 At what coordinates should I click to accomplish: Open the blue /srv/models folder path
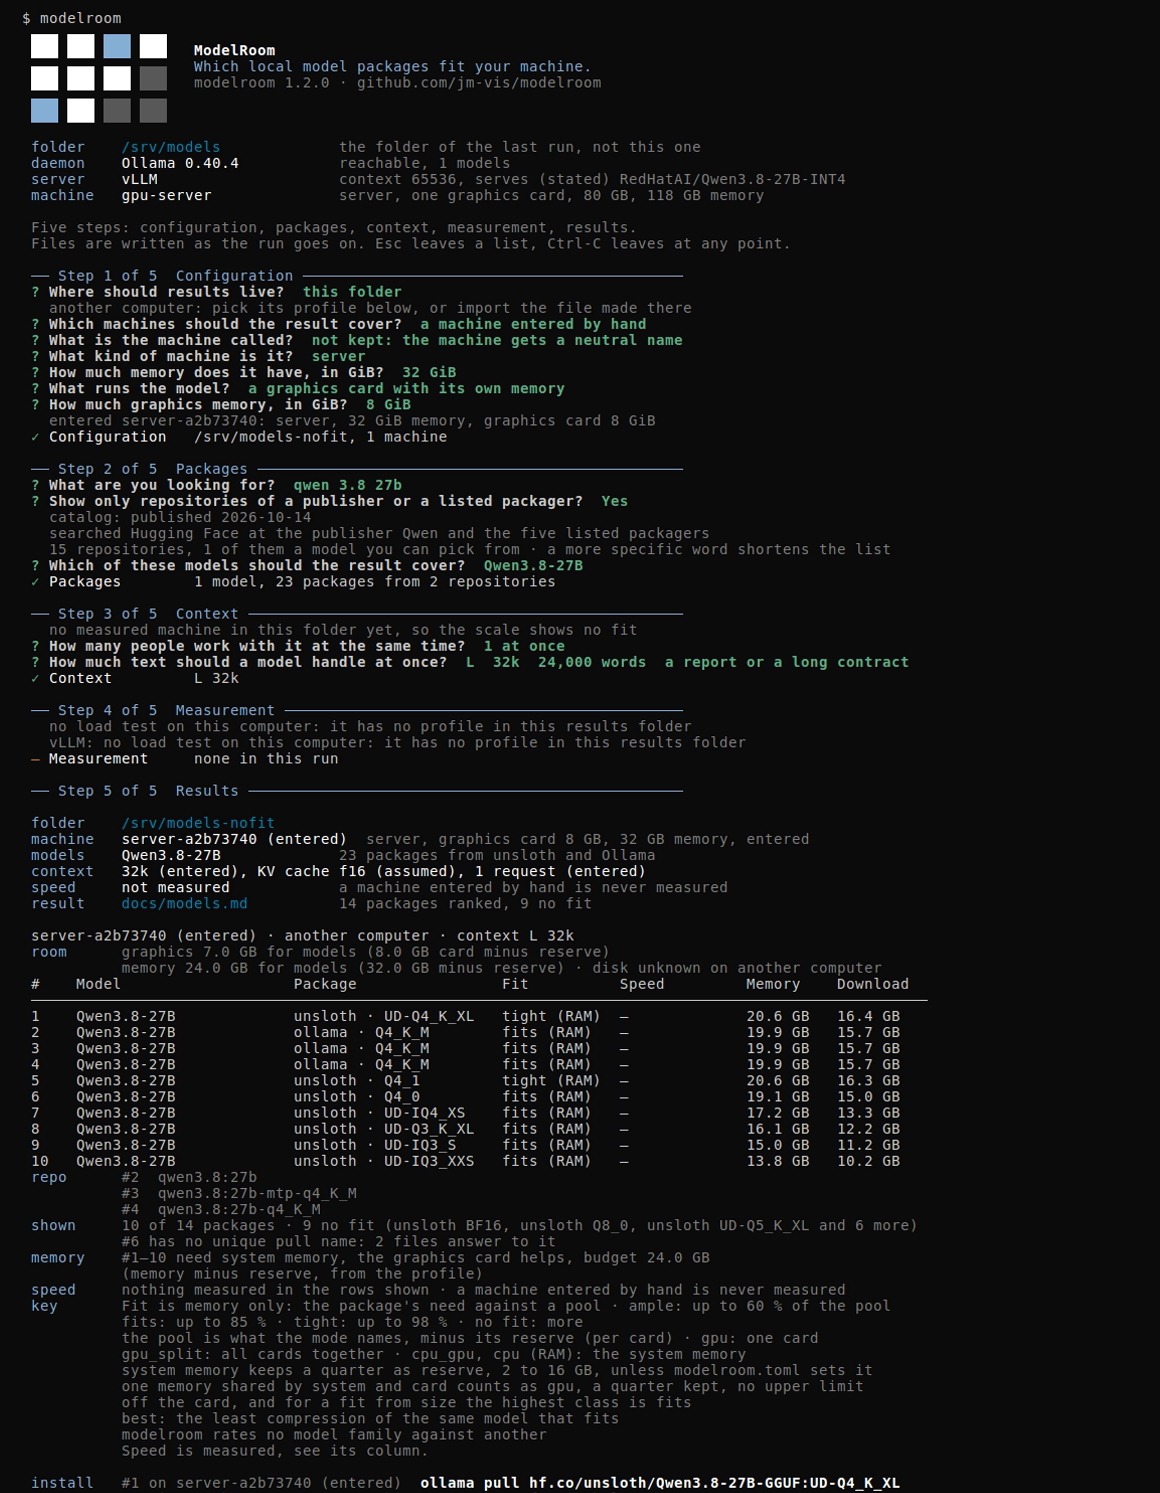(171, 147)
